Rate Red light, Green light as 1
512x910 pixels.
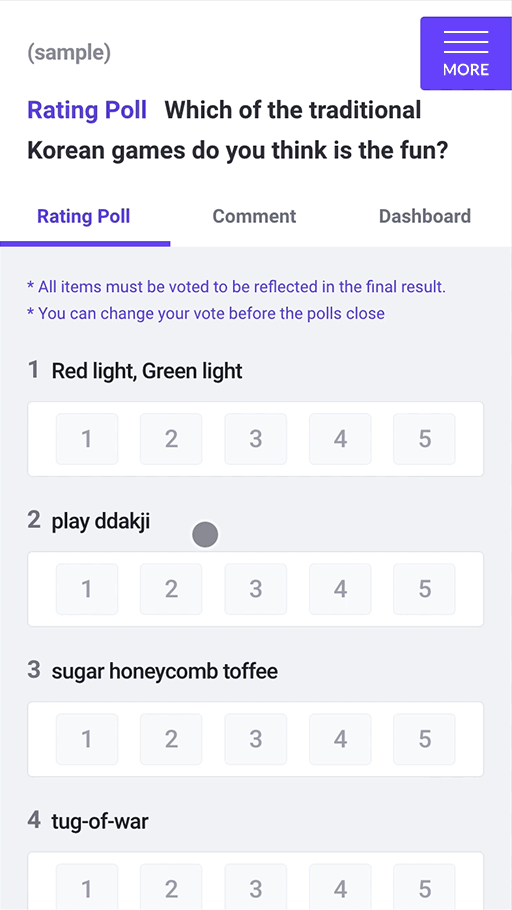(x=87, y=439)
